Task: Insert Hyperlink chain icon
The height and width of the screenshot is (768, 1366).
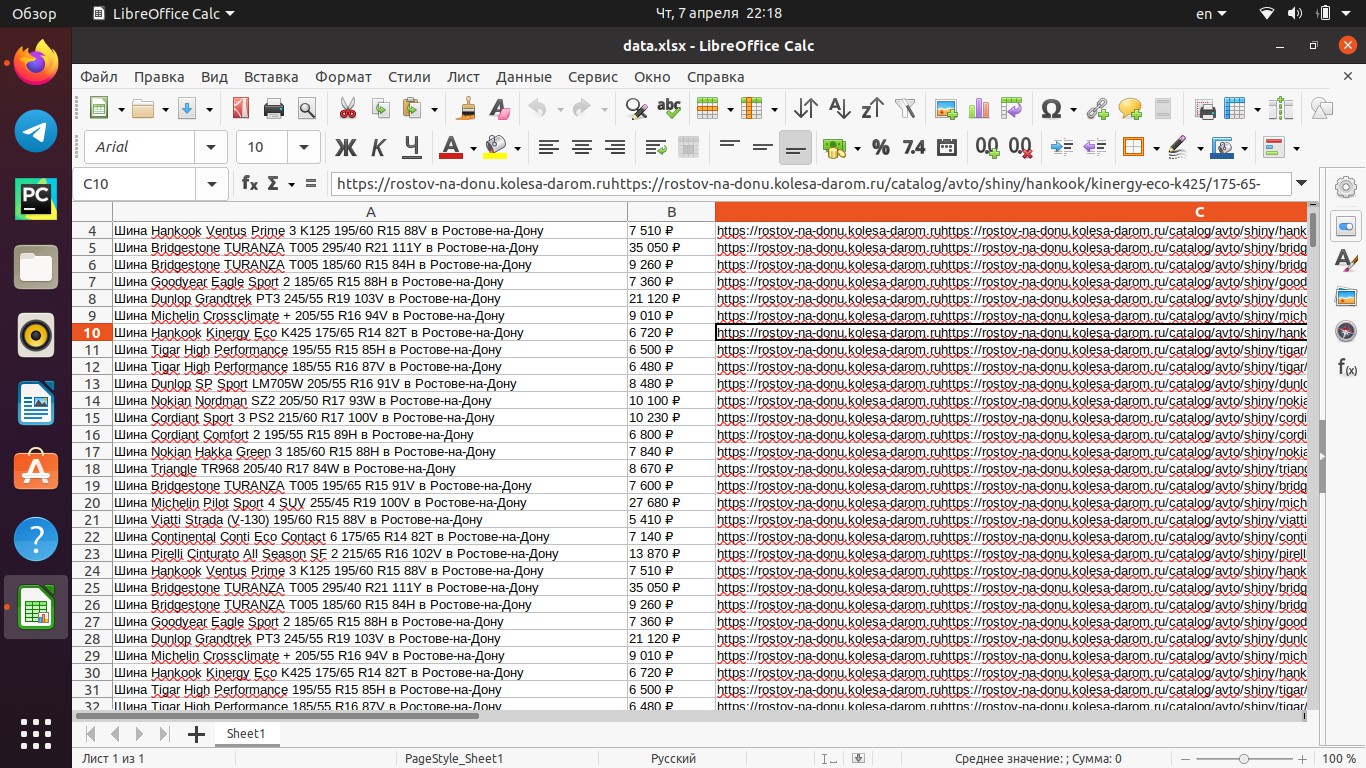Action: (1098, 109)
